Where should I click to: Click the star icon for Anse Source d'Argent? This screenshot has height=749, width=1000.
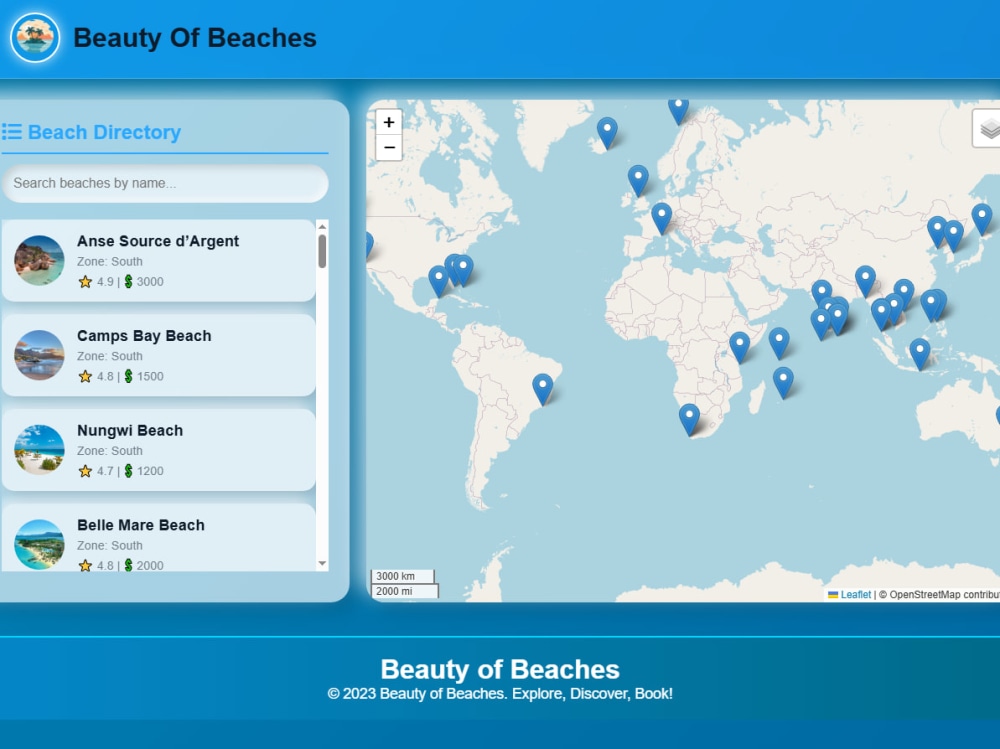[x=85, y=282]
